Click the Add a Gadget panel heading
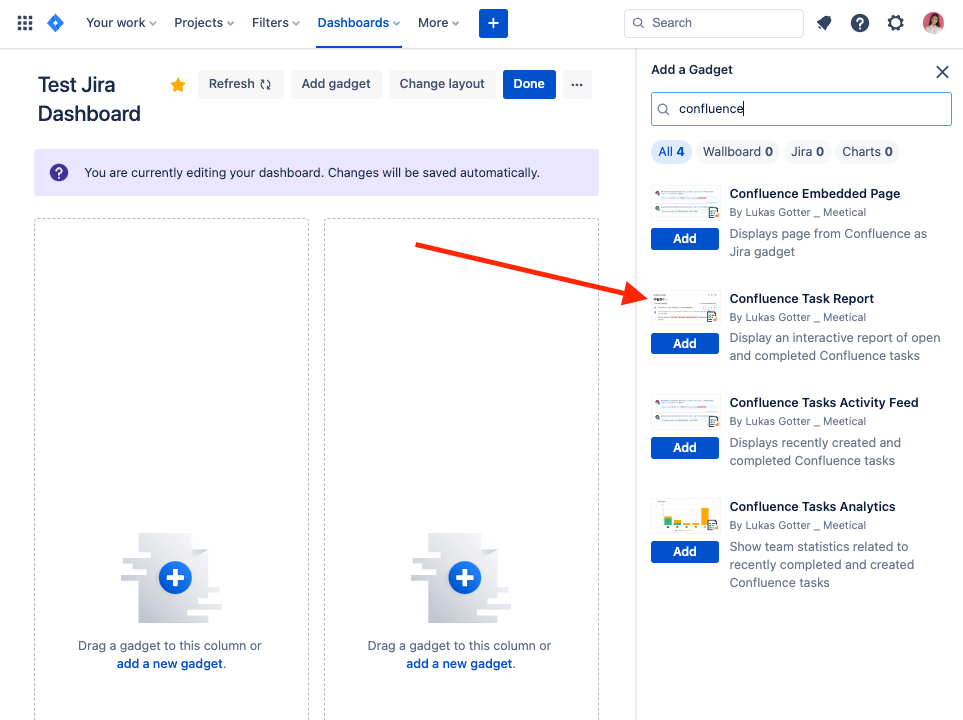 [692, 70]
